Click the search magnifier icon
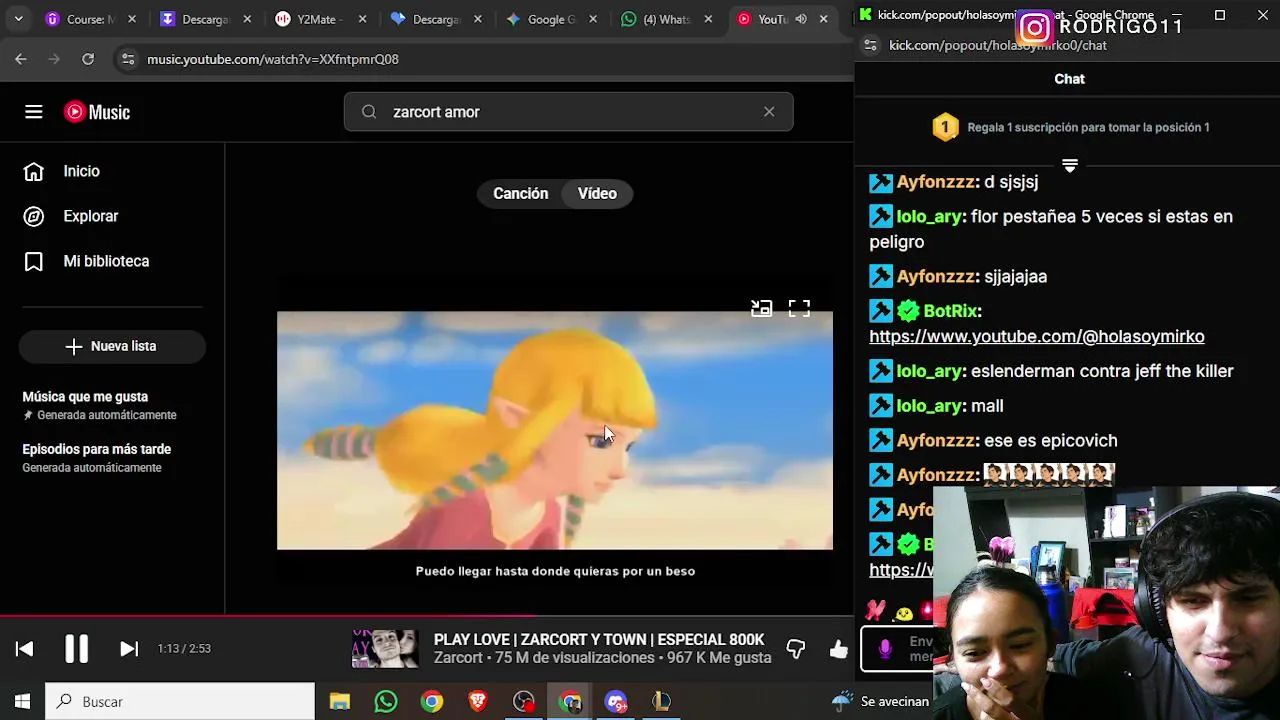The width and height of the screenshot is (1280, 720). pyautogui.click(x=369, y=112)
